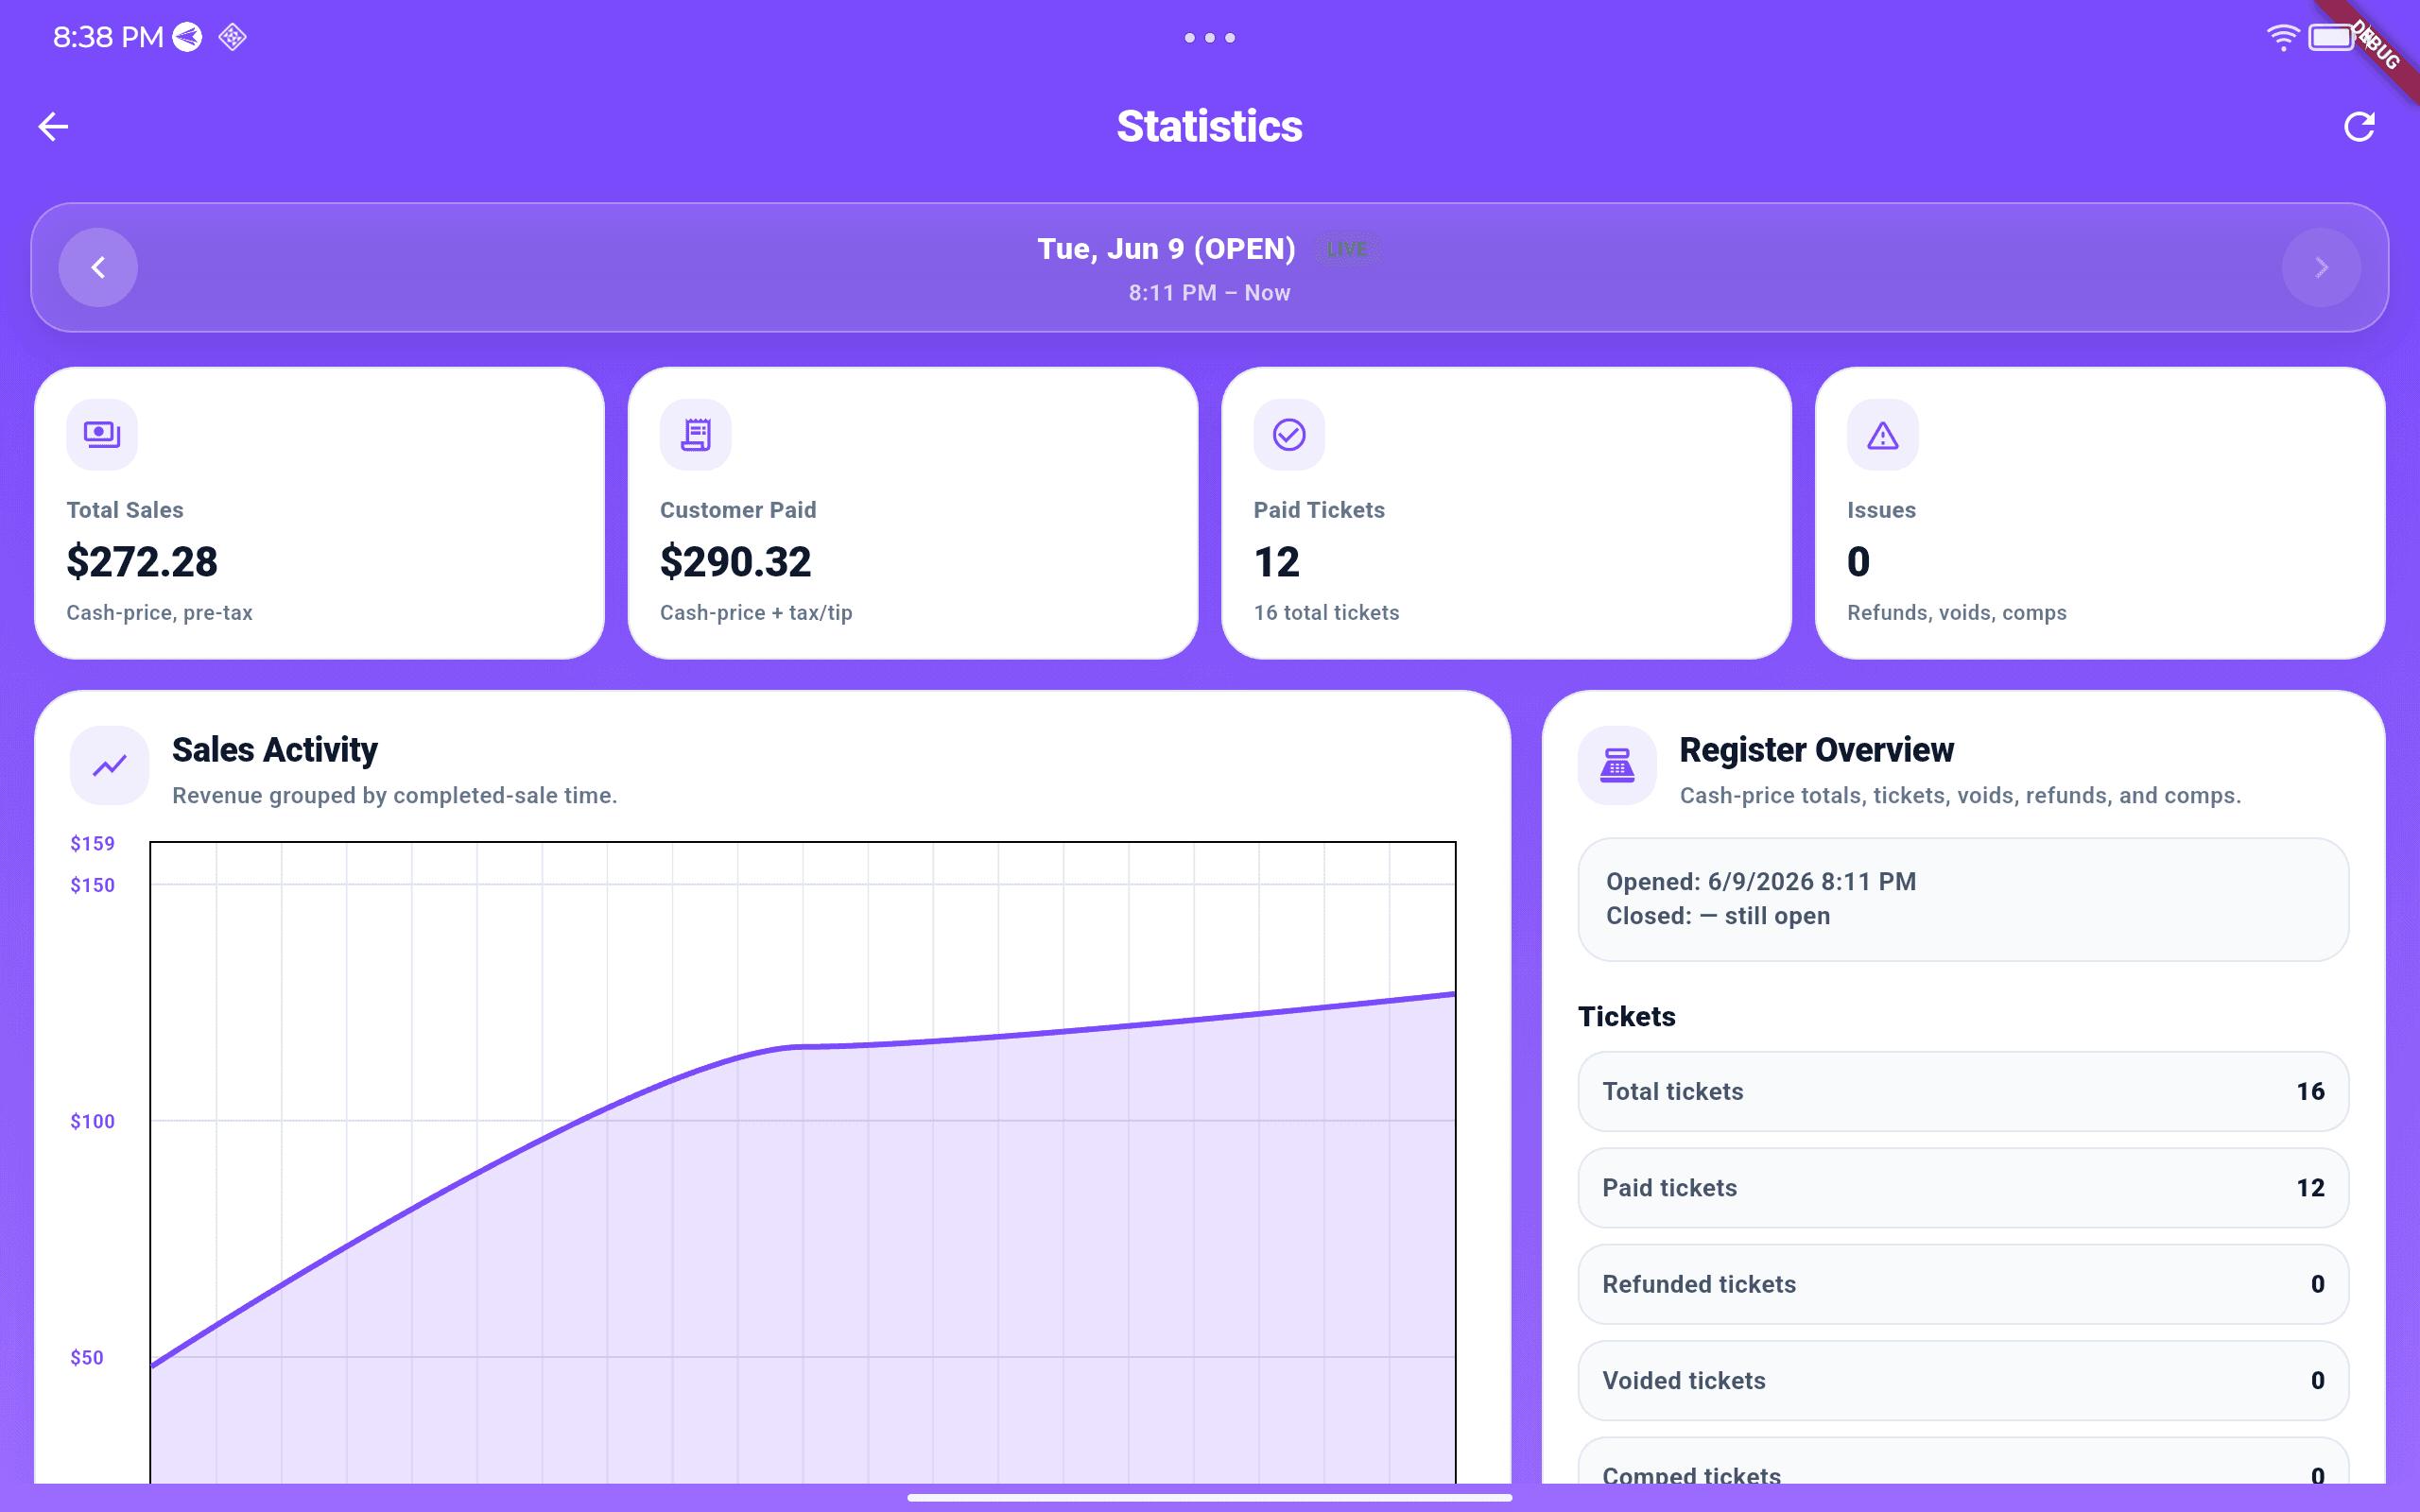Go to the previous day's register
The image size is (2420, 1512).
(98, 267)
